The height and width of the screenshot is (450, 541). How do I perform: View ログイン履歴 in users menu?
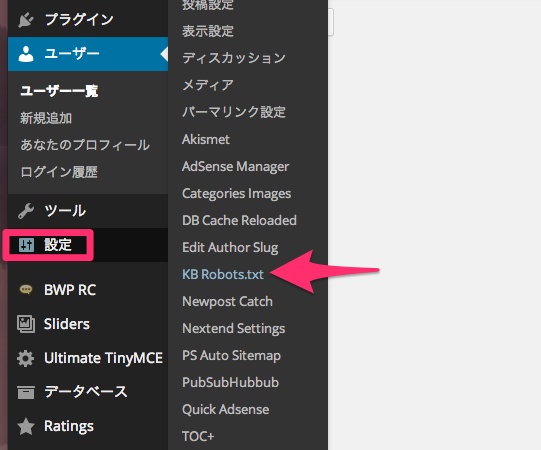pos(59,172)
